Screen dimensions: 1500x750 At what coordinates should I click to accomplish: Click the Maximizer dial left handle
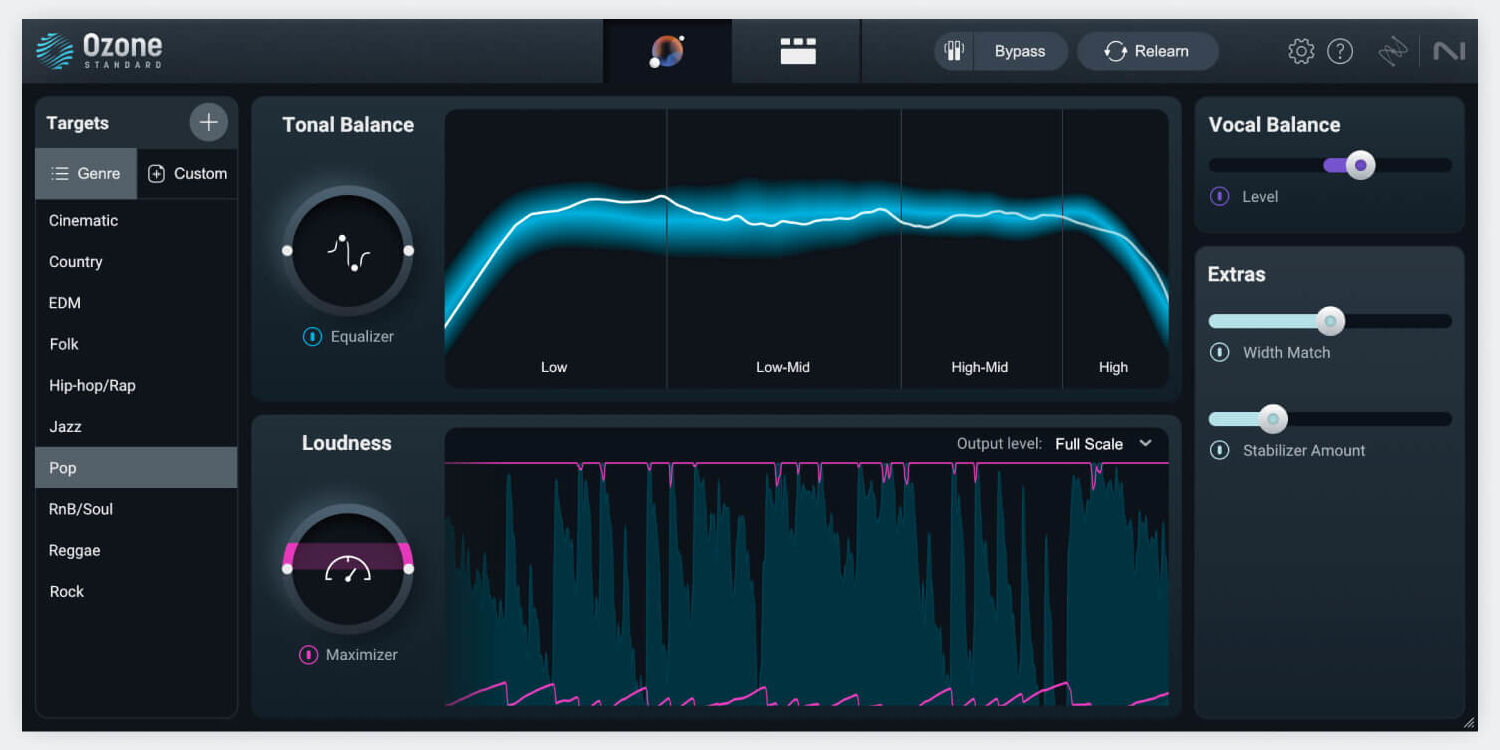(x=287, y=569)
